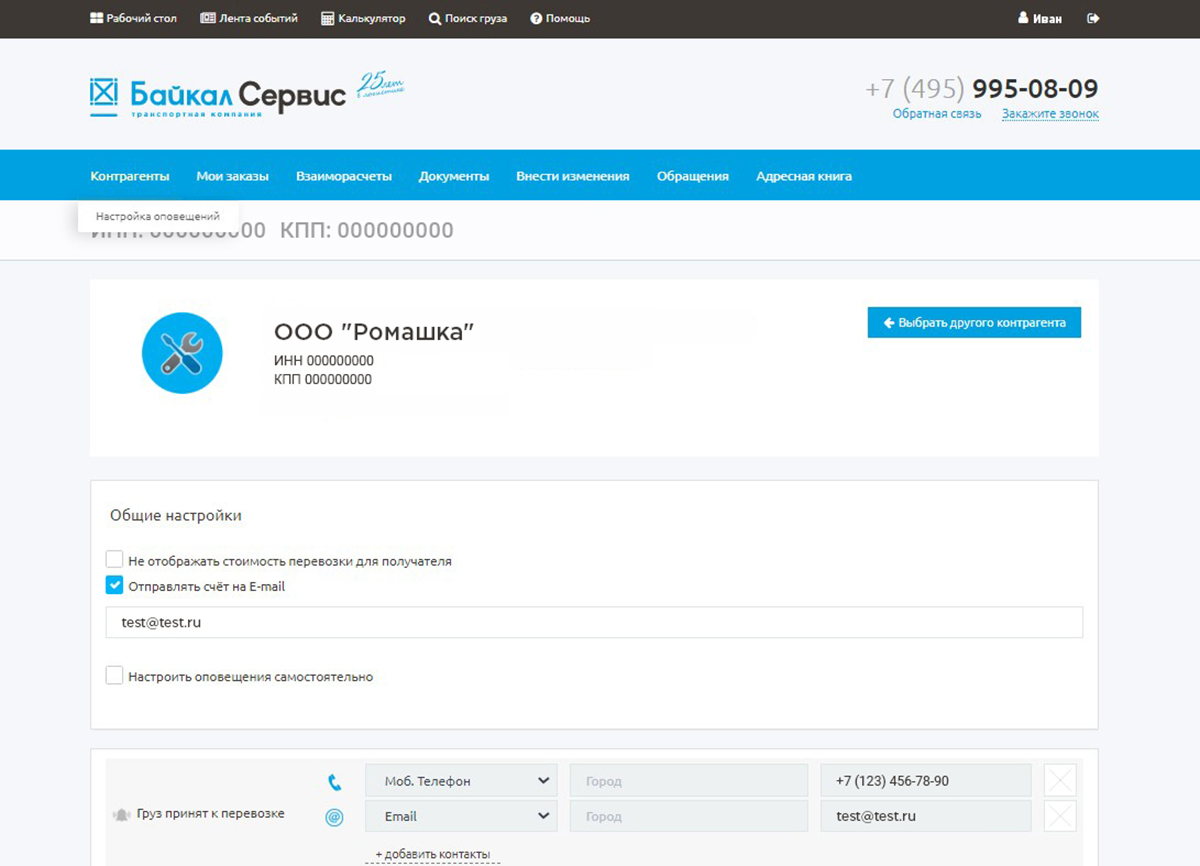Image resolution: width=1200 pixels, height=866 pixels.
Task: Click the wrench and screwdriver avatar icon
Action: tap(182, 353)
